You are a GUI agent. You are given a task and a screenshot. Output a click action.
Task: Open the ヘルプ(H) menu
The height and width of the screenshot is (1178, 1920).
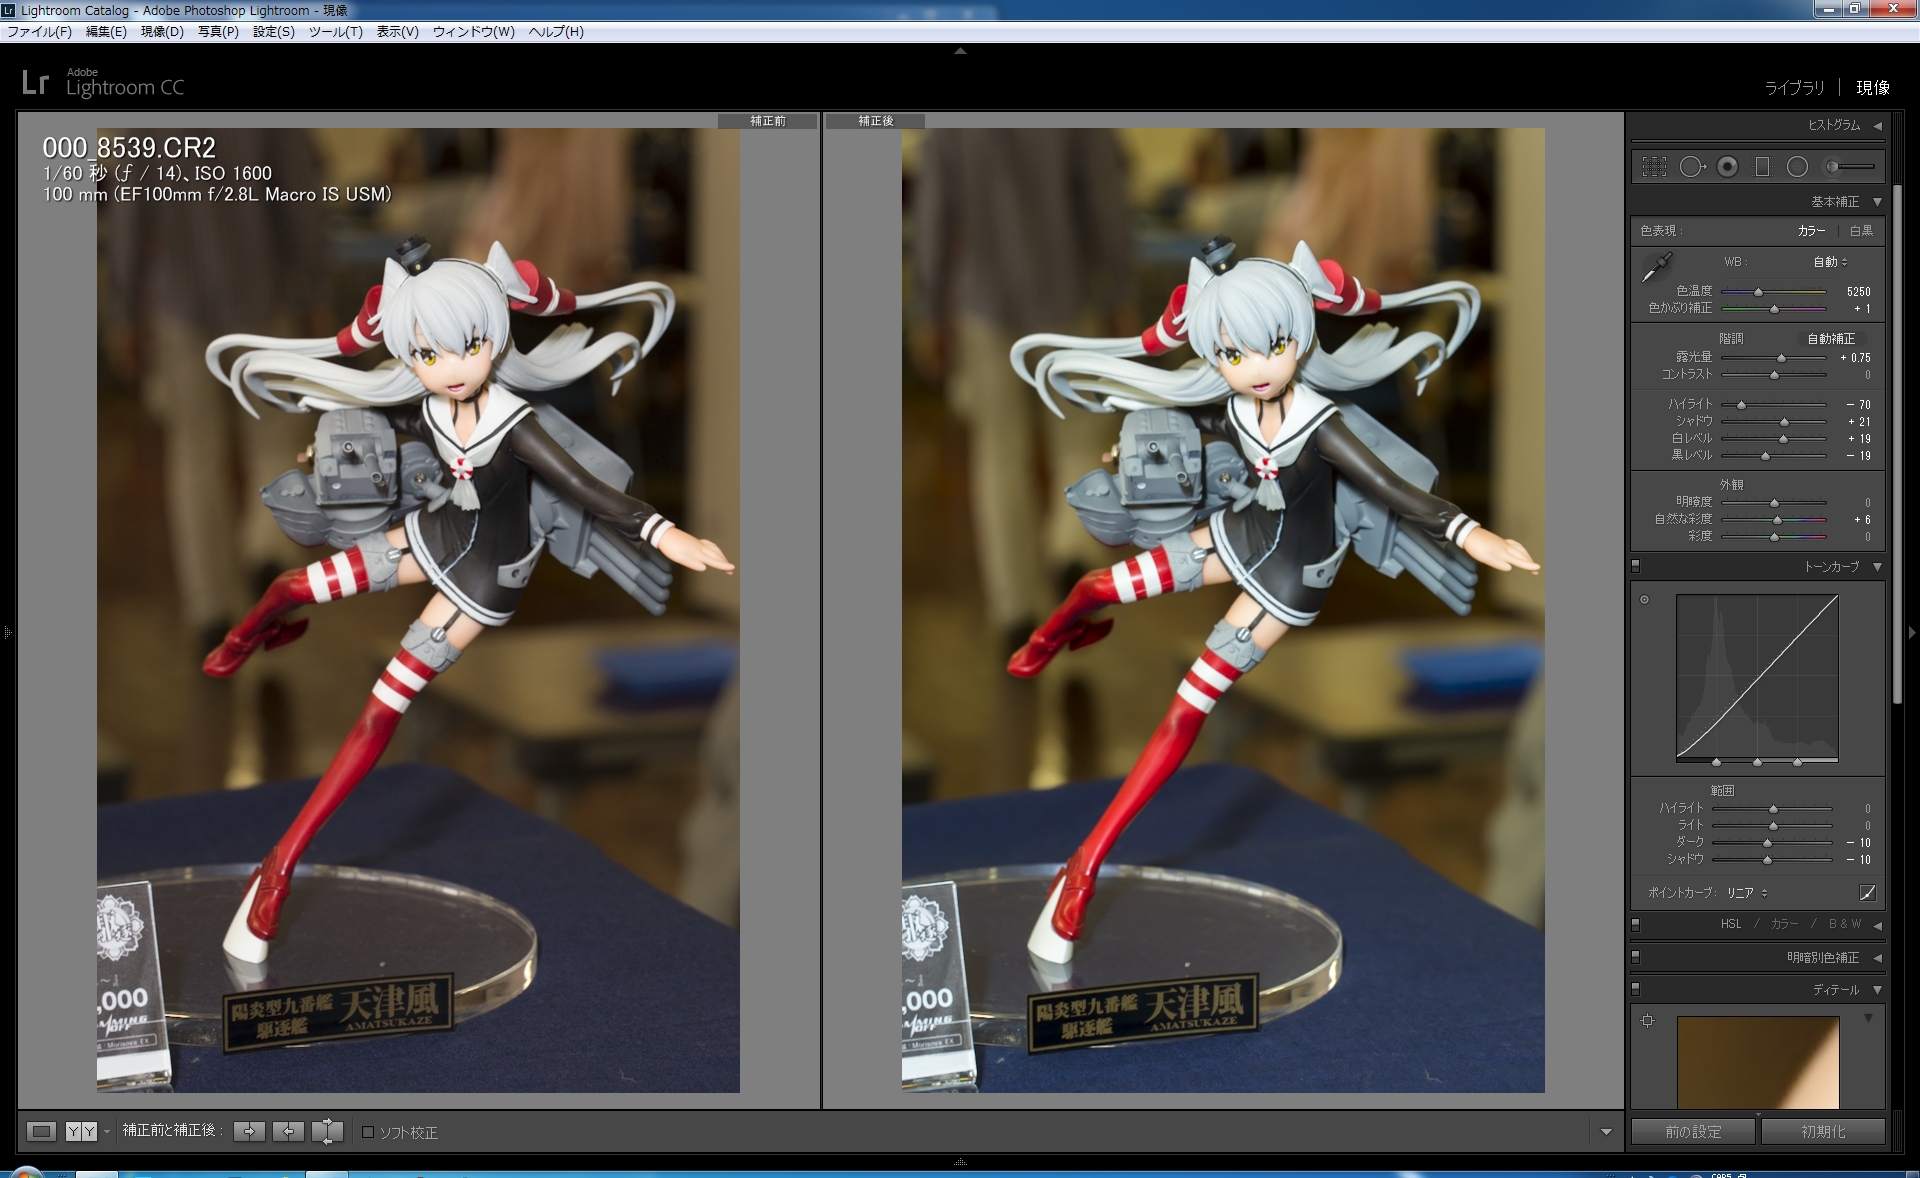coord(556,32)
